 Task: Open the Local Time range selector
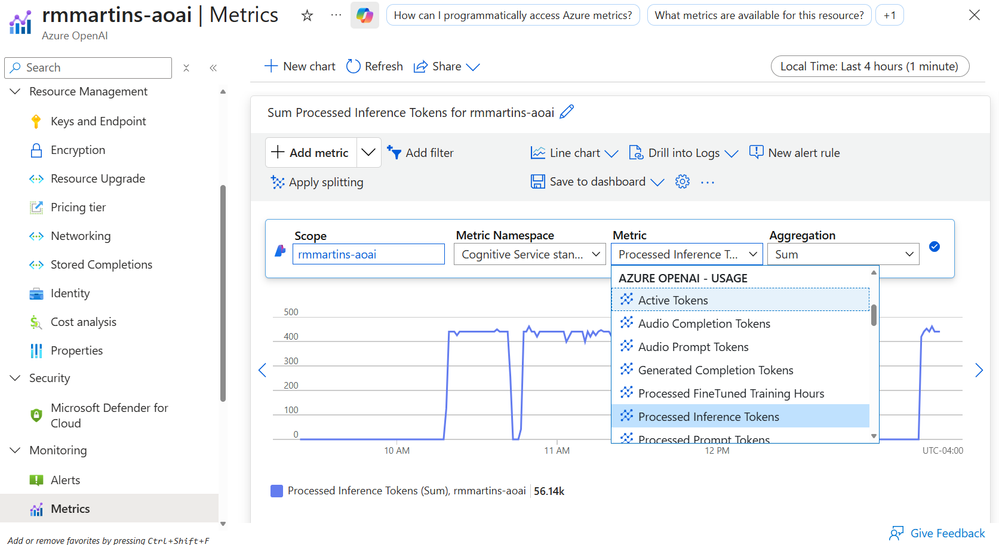point(869,67)
